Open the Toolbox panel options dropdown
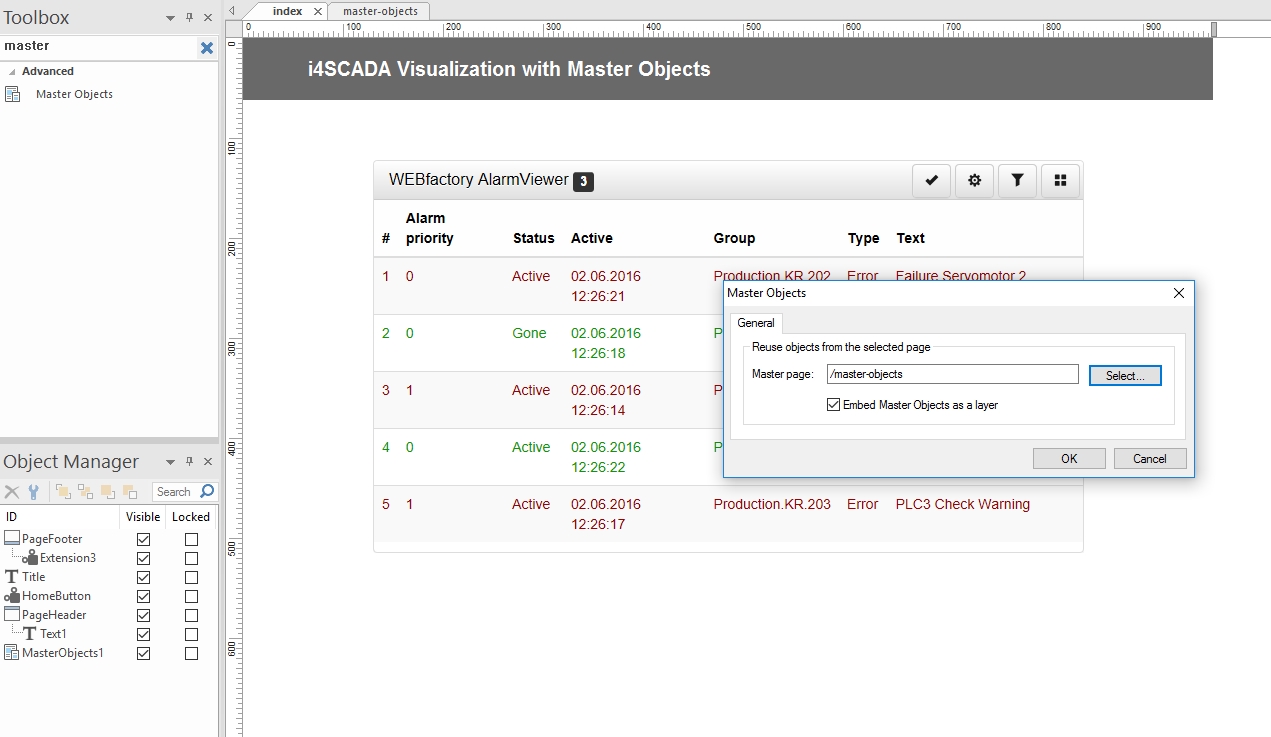This screenshot has height=737, width=1271. point(170,18)
